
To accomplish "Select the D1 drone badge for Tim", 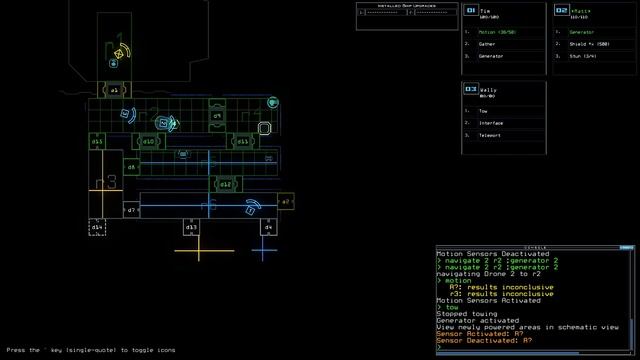I will tap(471, 10).
